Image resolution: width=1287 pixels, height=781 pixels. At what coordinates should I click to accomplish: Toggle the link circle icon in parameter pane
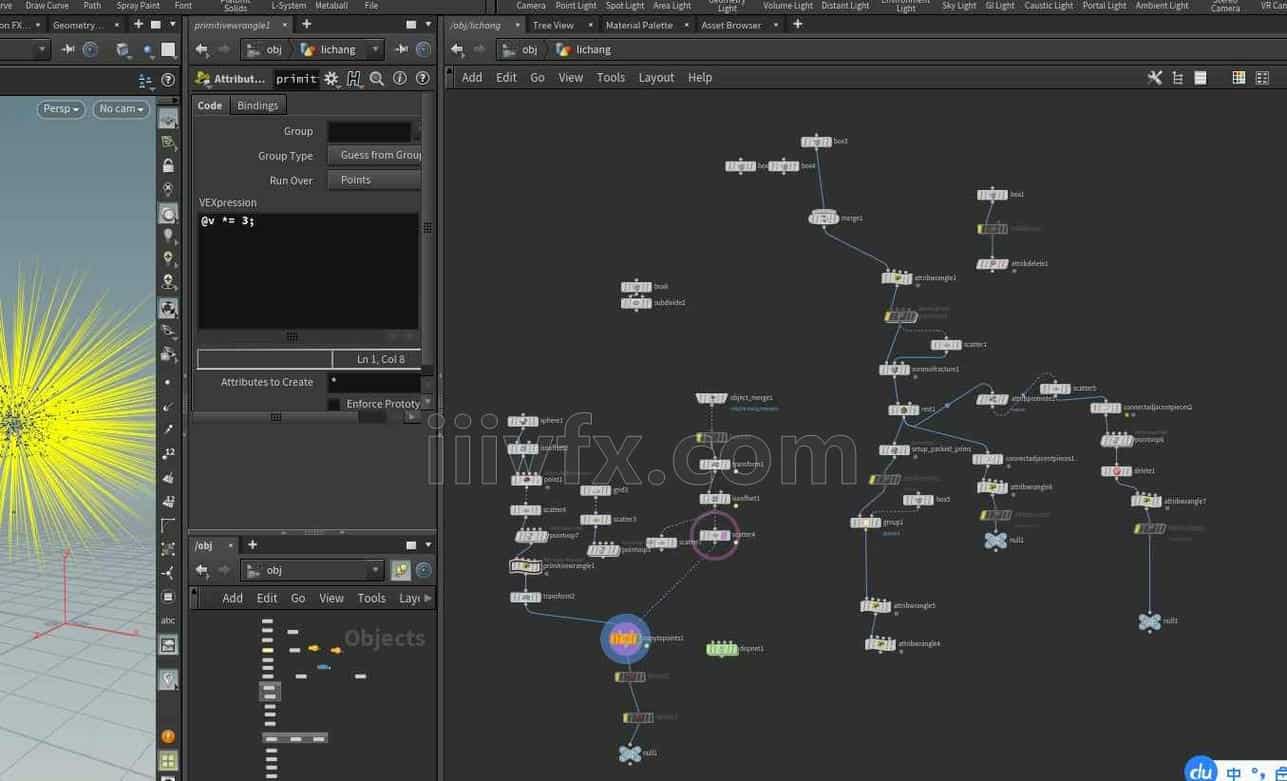point(424,49)
